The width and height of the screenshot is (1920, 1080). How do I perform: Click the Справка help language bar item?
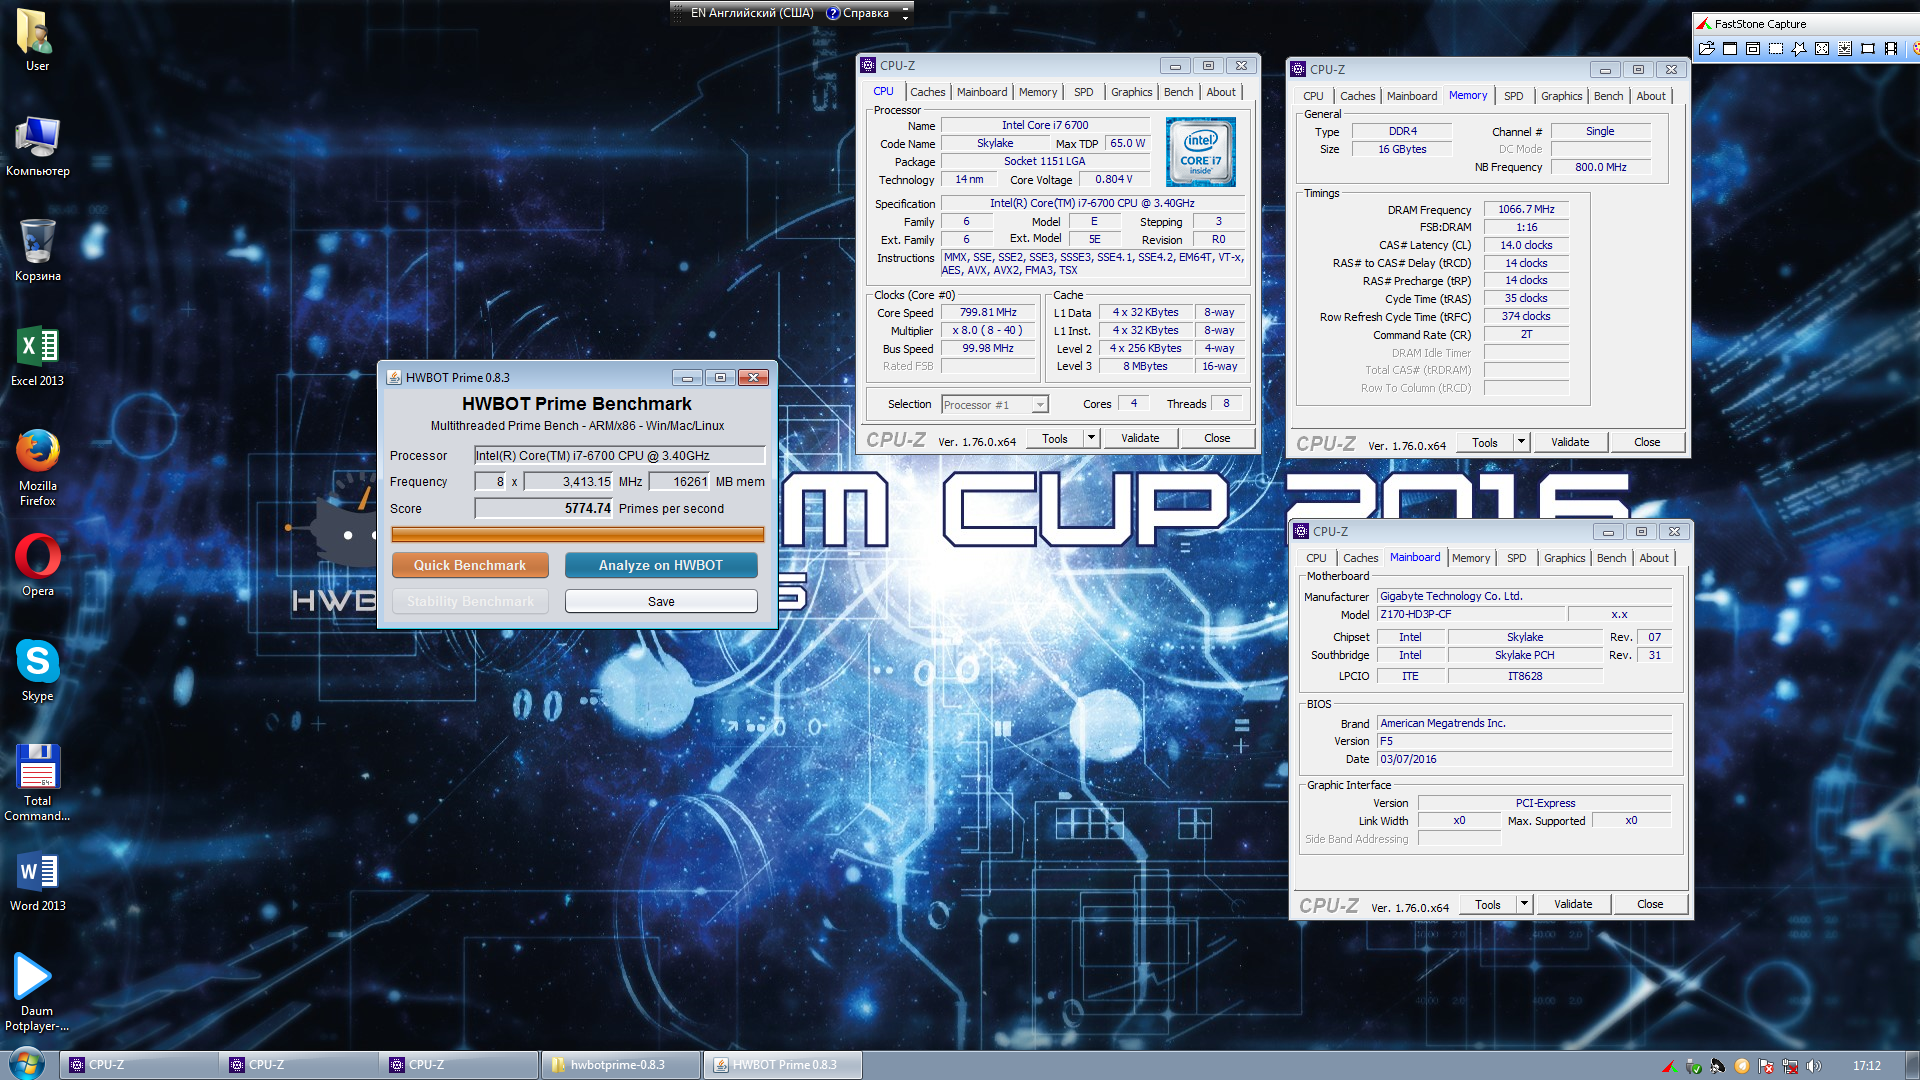[858, 13]
